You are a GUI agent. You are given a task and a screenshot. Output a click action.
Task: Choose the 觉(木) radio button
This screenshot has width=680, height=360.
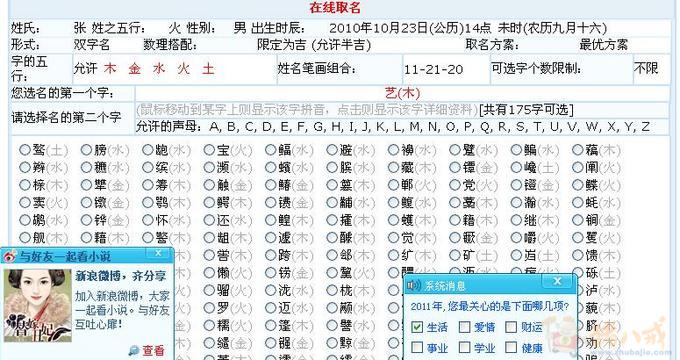[x=394, y=238]
